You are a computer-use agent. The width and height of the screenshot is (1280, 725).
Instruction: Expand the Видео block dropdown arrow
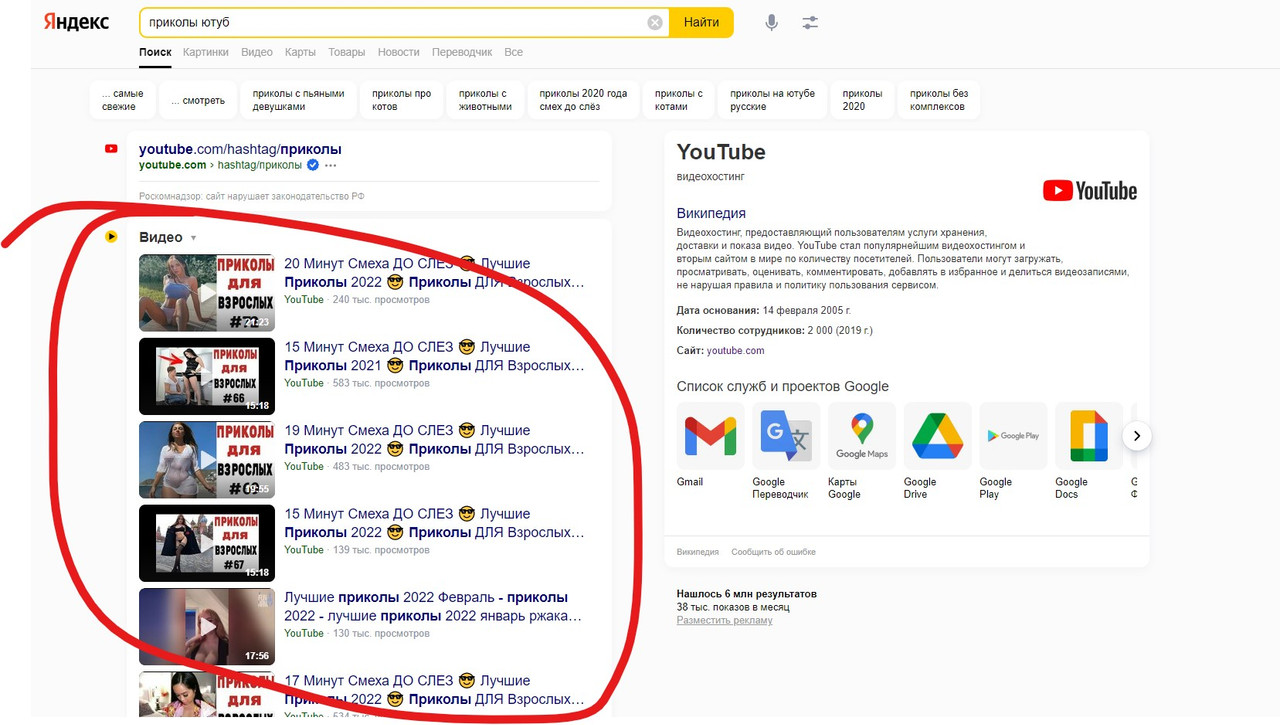(193, 238)
